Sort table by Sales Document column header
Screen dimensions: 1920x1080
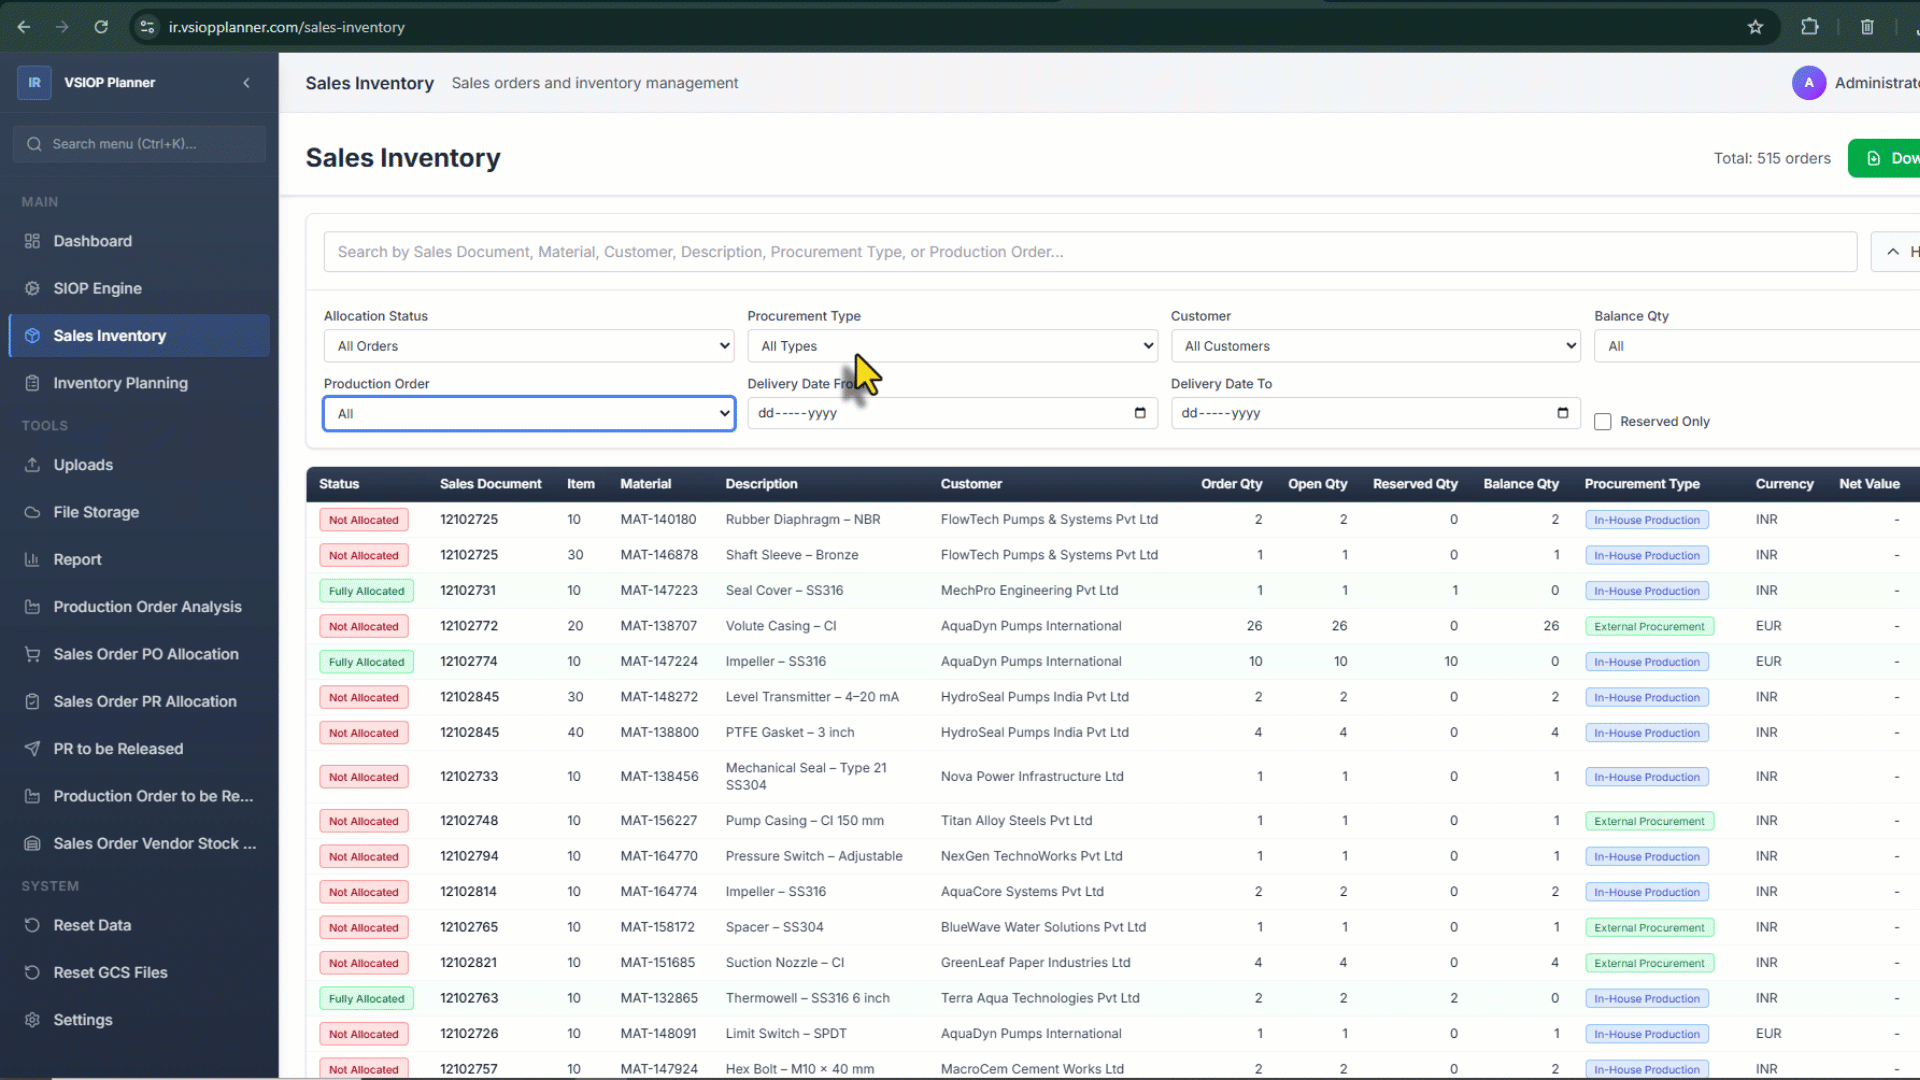tap(490, 484)
